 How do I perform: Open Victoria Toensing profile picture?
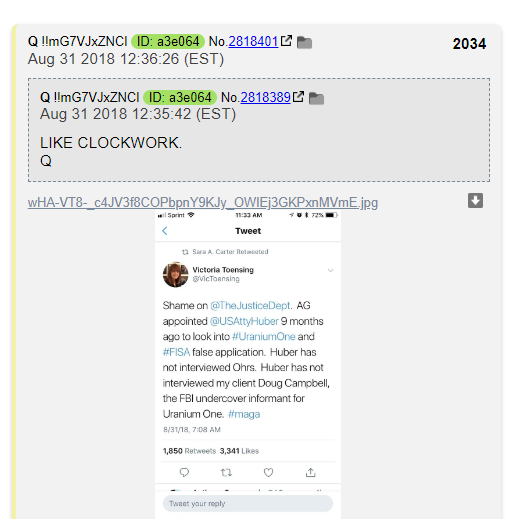pos(176,275)
